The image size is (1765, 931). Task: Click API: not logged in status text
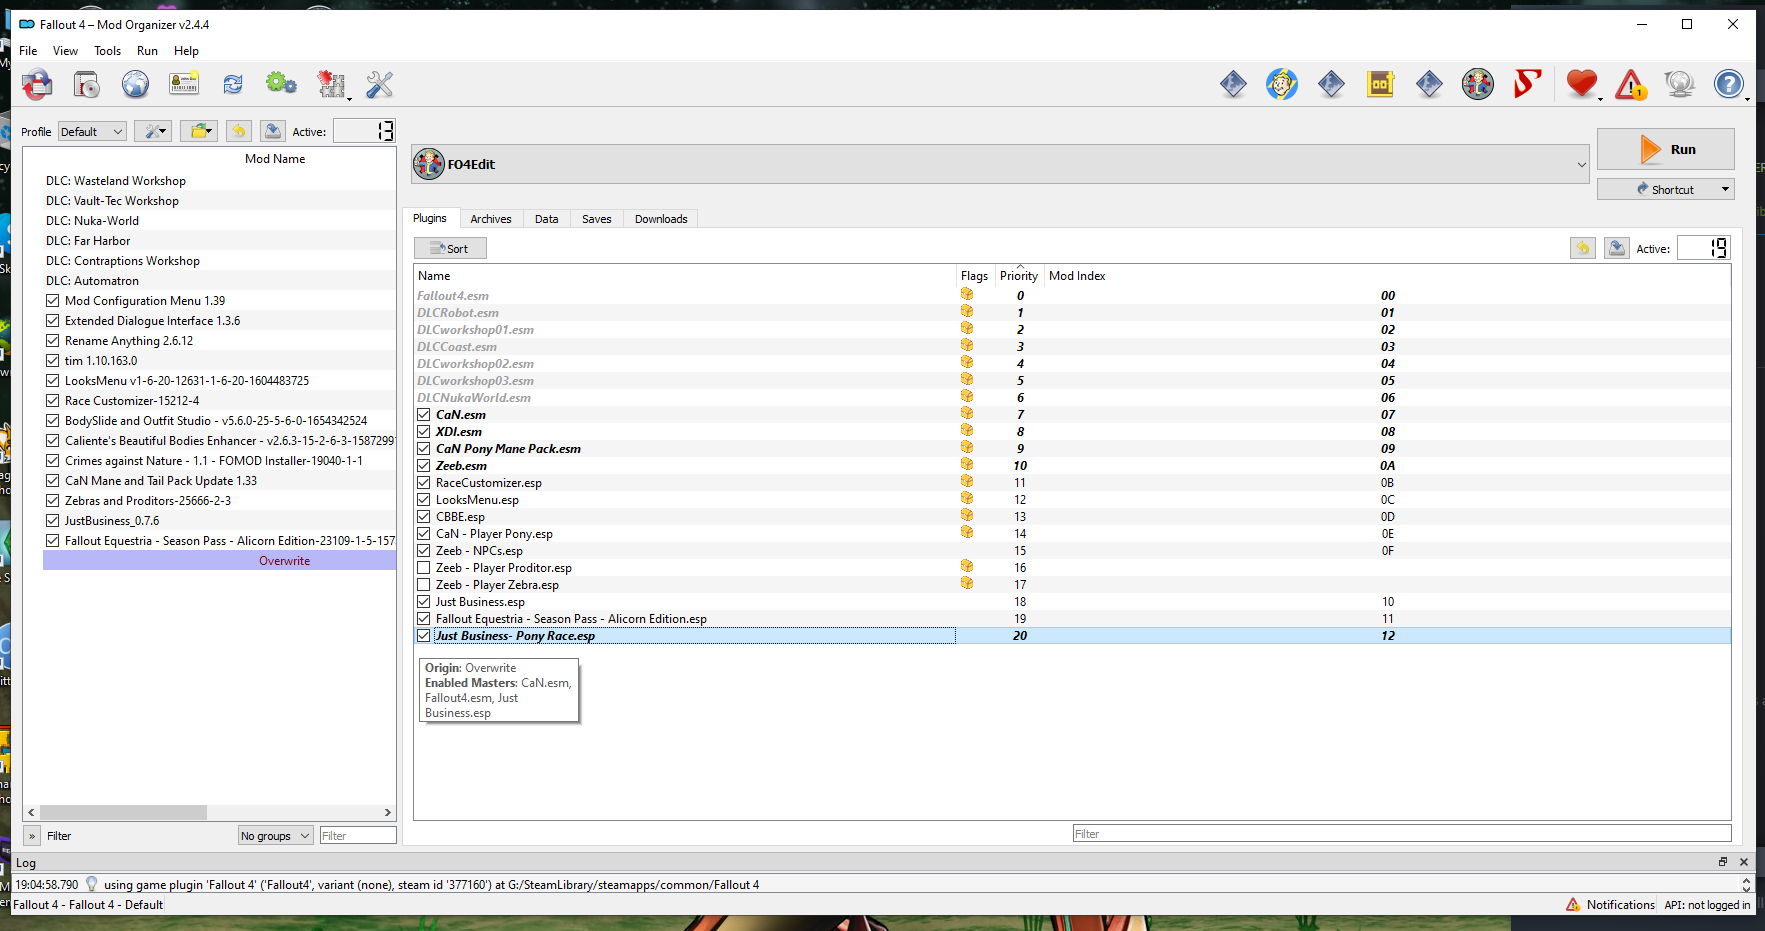click(1707, 904)
